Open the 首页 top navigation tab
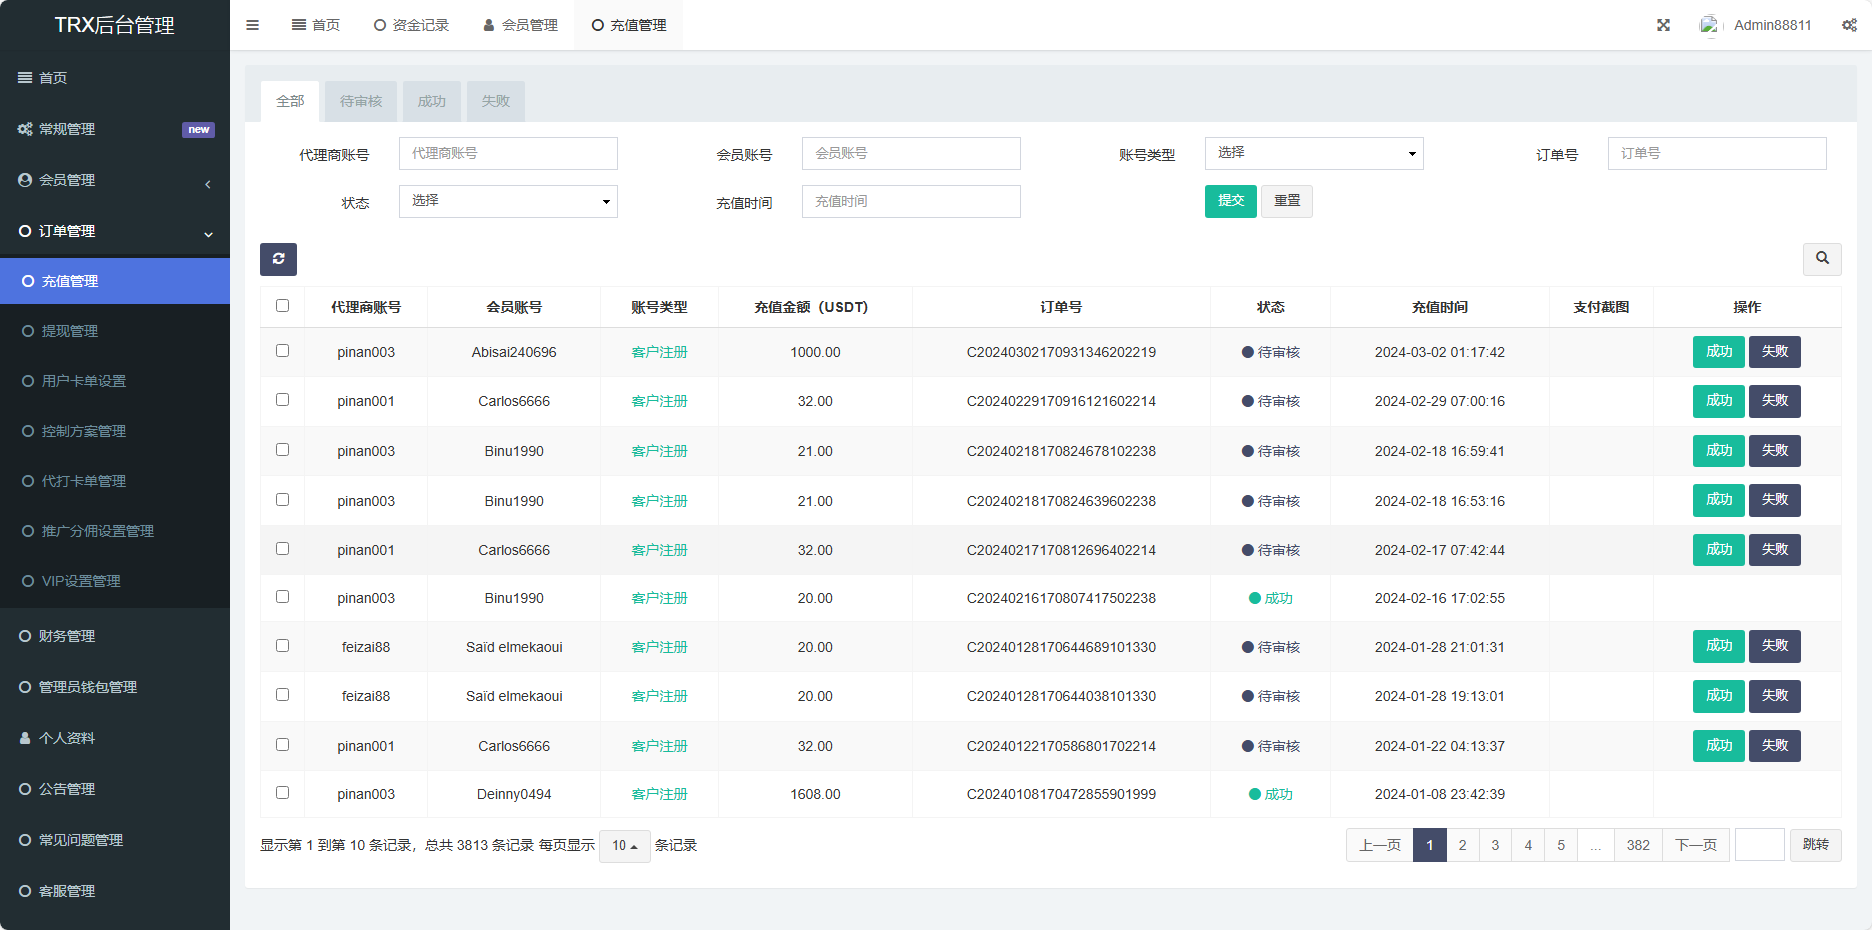 (316, 25)
